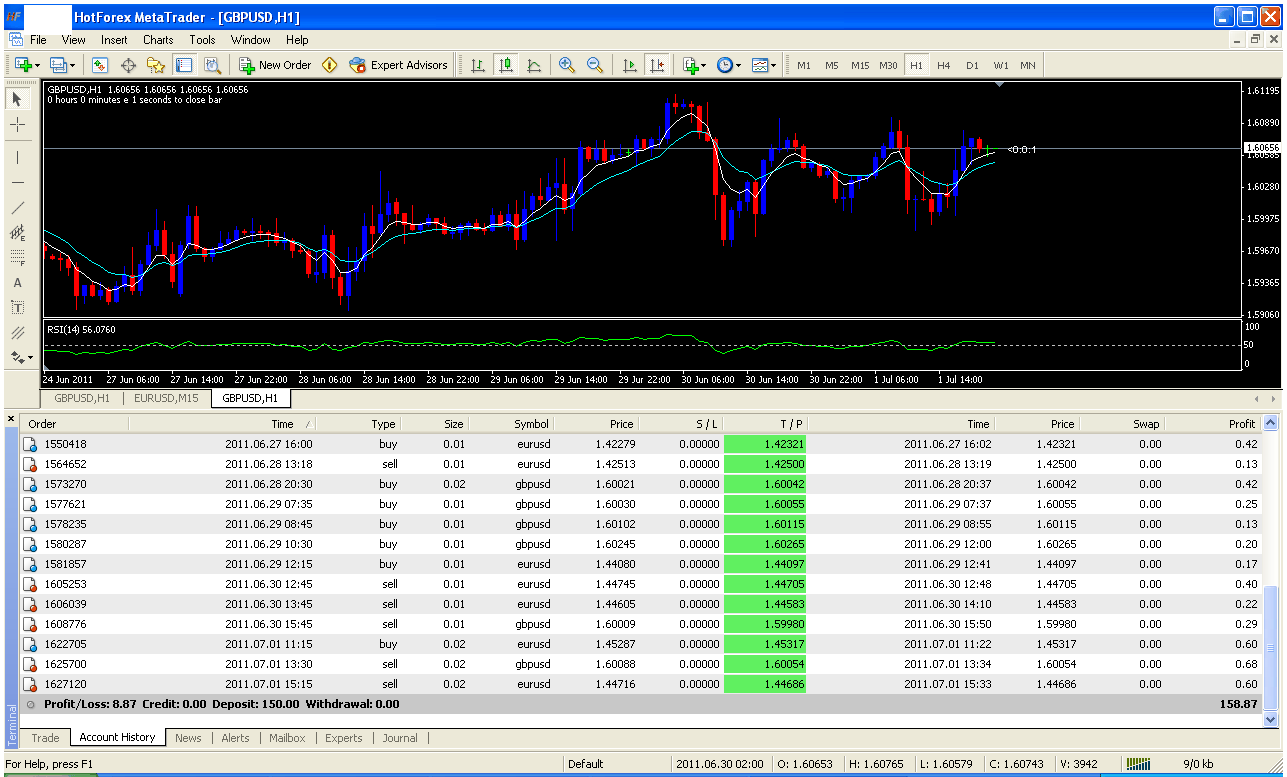Select the diagonal lines drawing tool
1287x777 pixels.
(18, 333)
